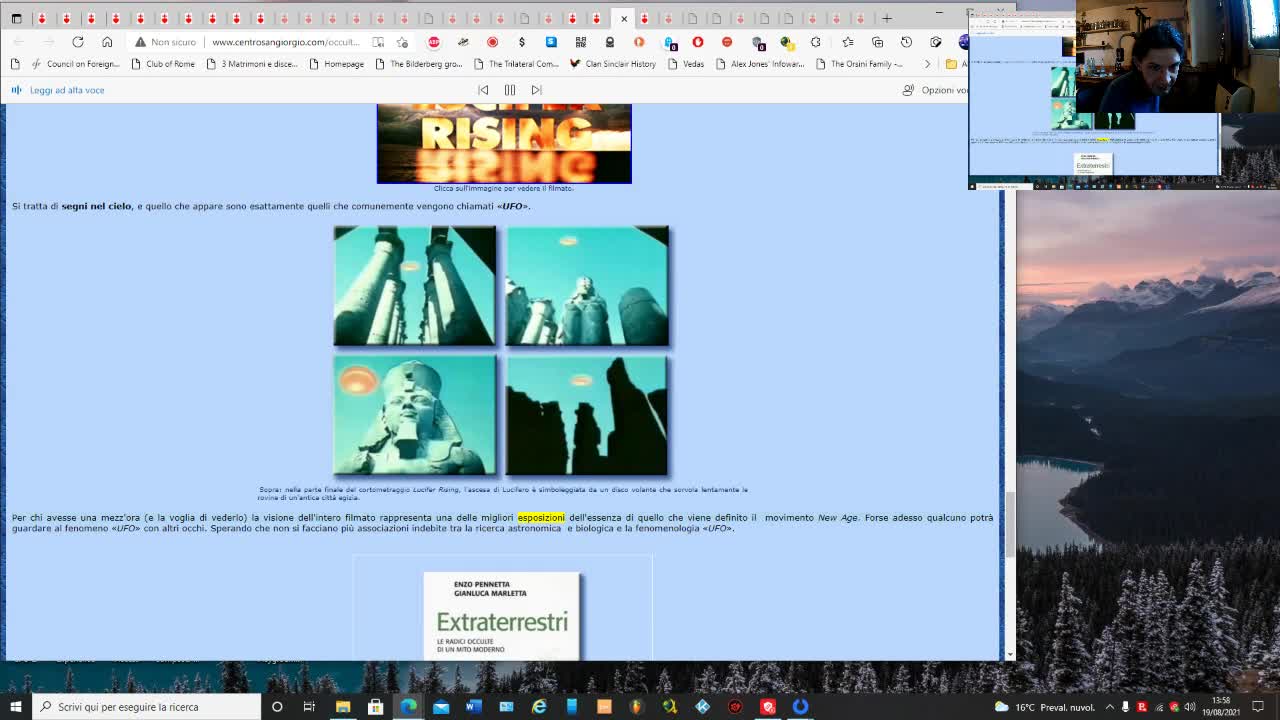The width and height of the screenshot is (1280, 720).
Task: Click UFO over temple columns thumbnail
Action: 414,286
